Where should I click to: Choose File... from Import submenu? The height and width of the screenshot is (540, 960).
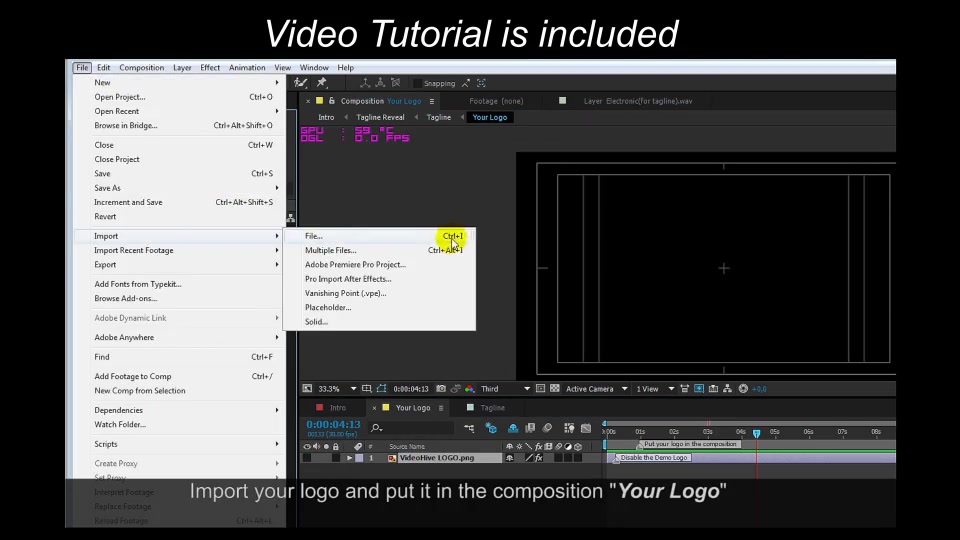(x=379, y=236)
